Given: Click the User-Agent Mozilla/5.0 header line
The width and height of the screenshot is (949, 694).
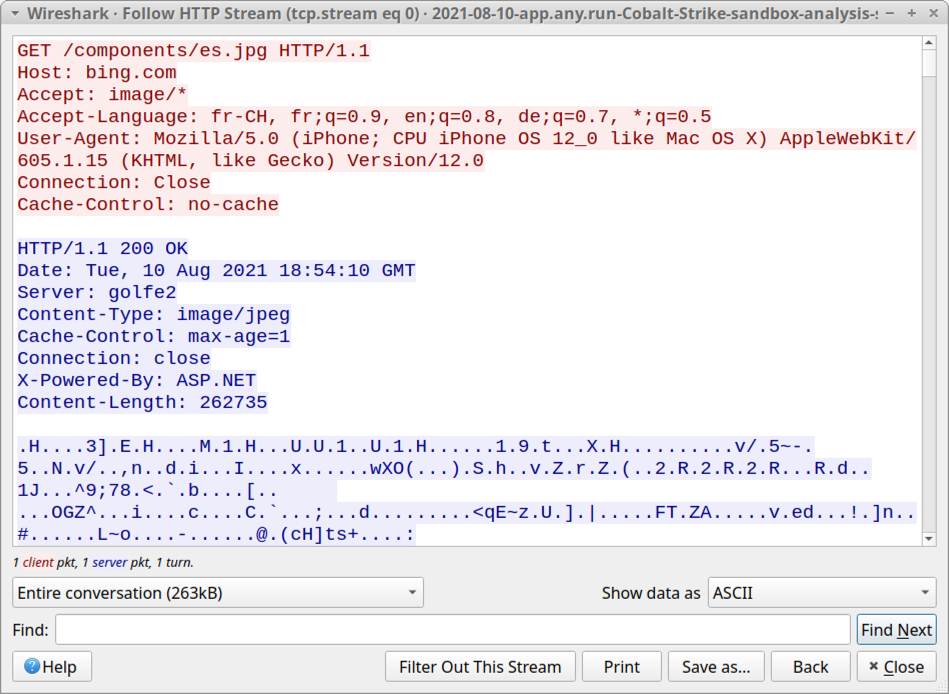Looking at the screenshot, I should pos(467,139).
